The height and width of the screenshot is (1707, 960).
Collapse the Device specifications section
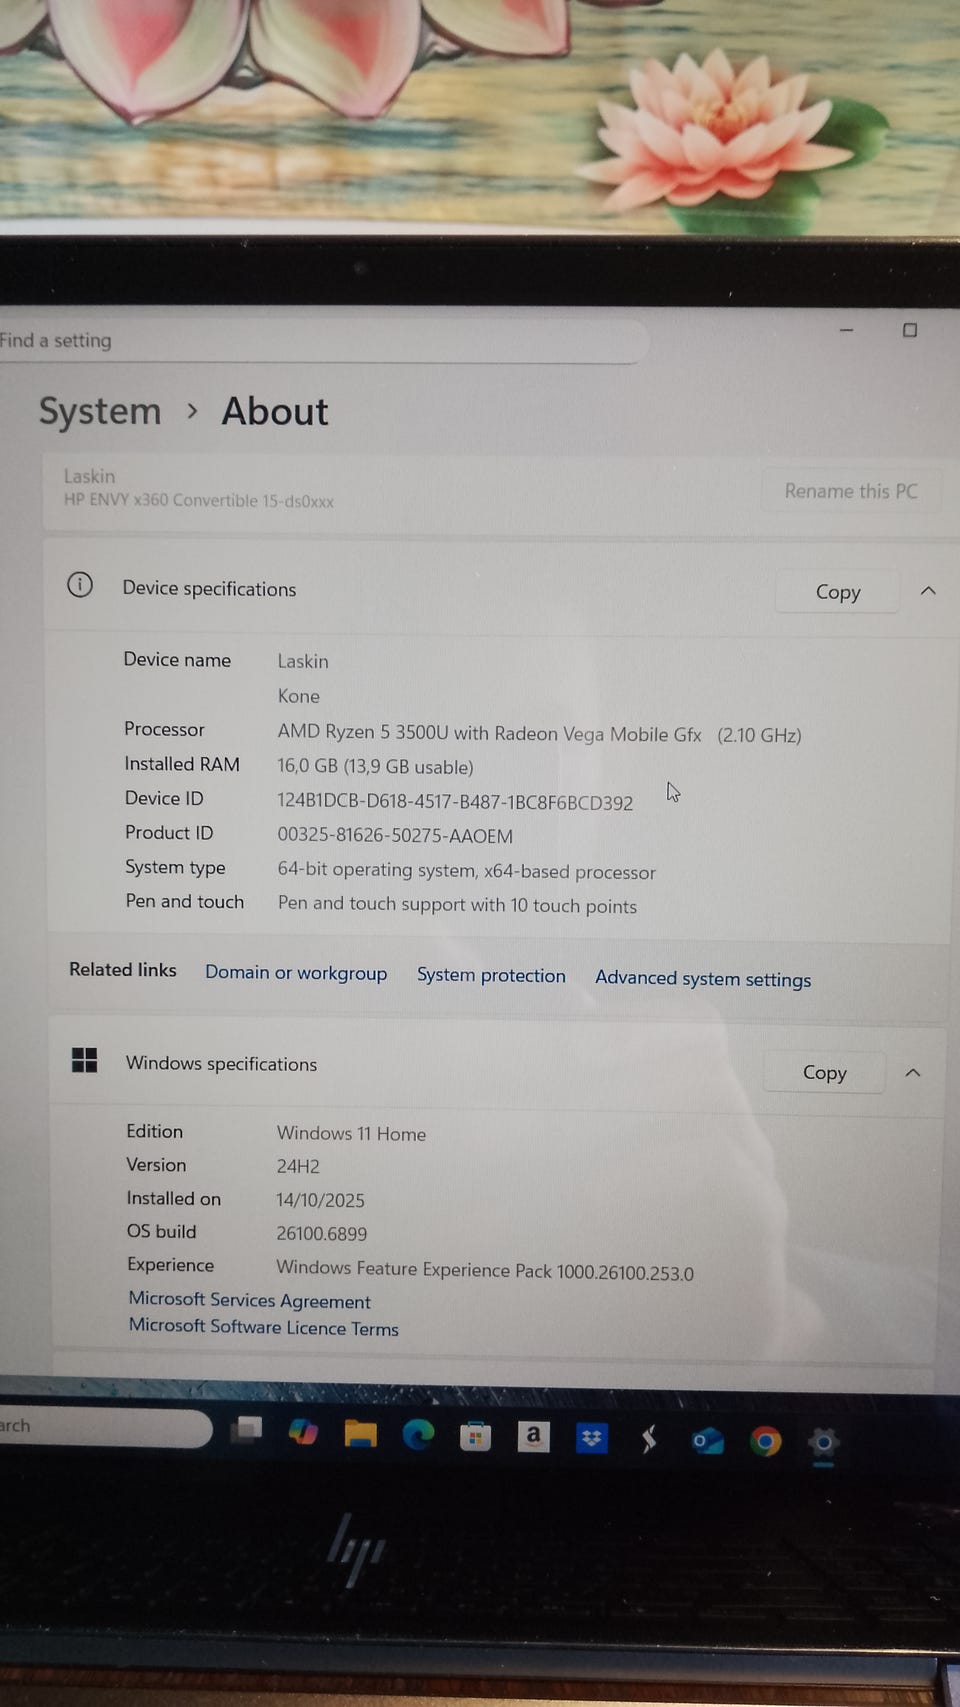[928, 591]
